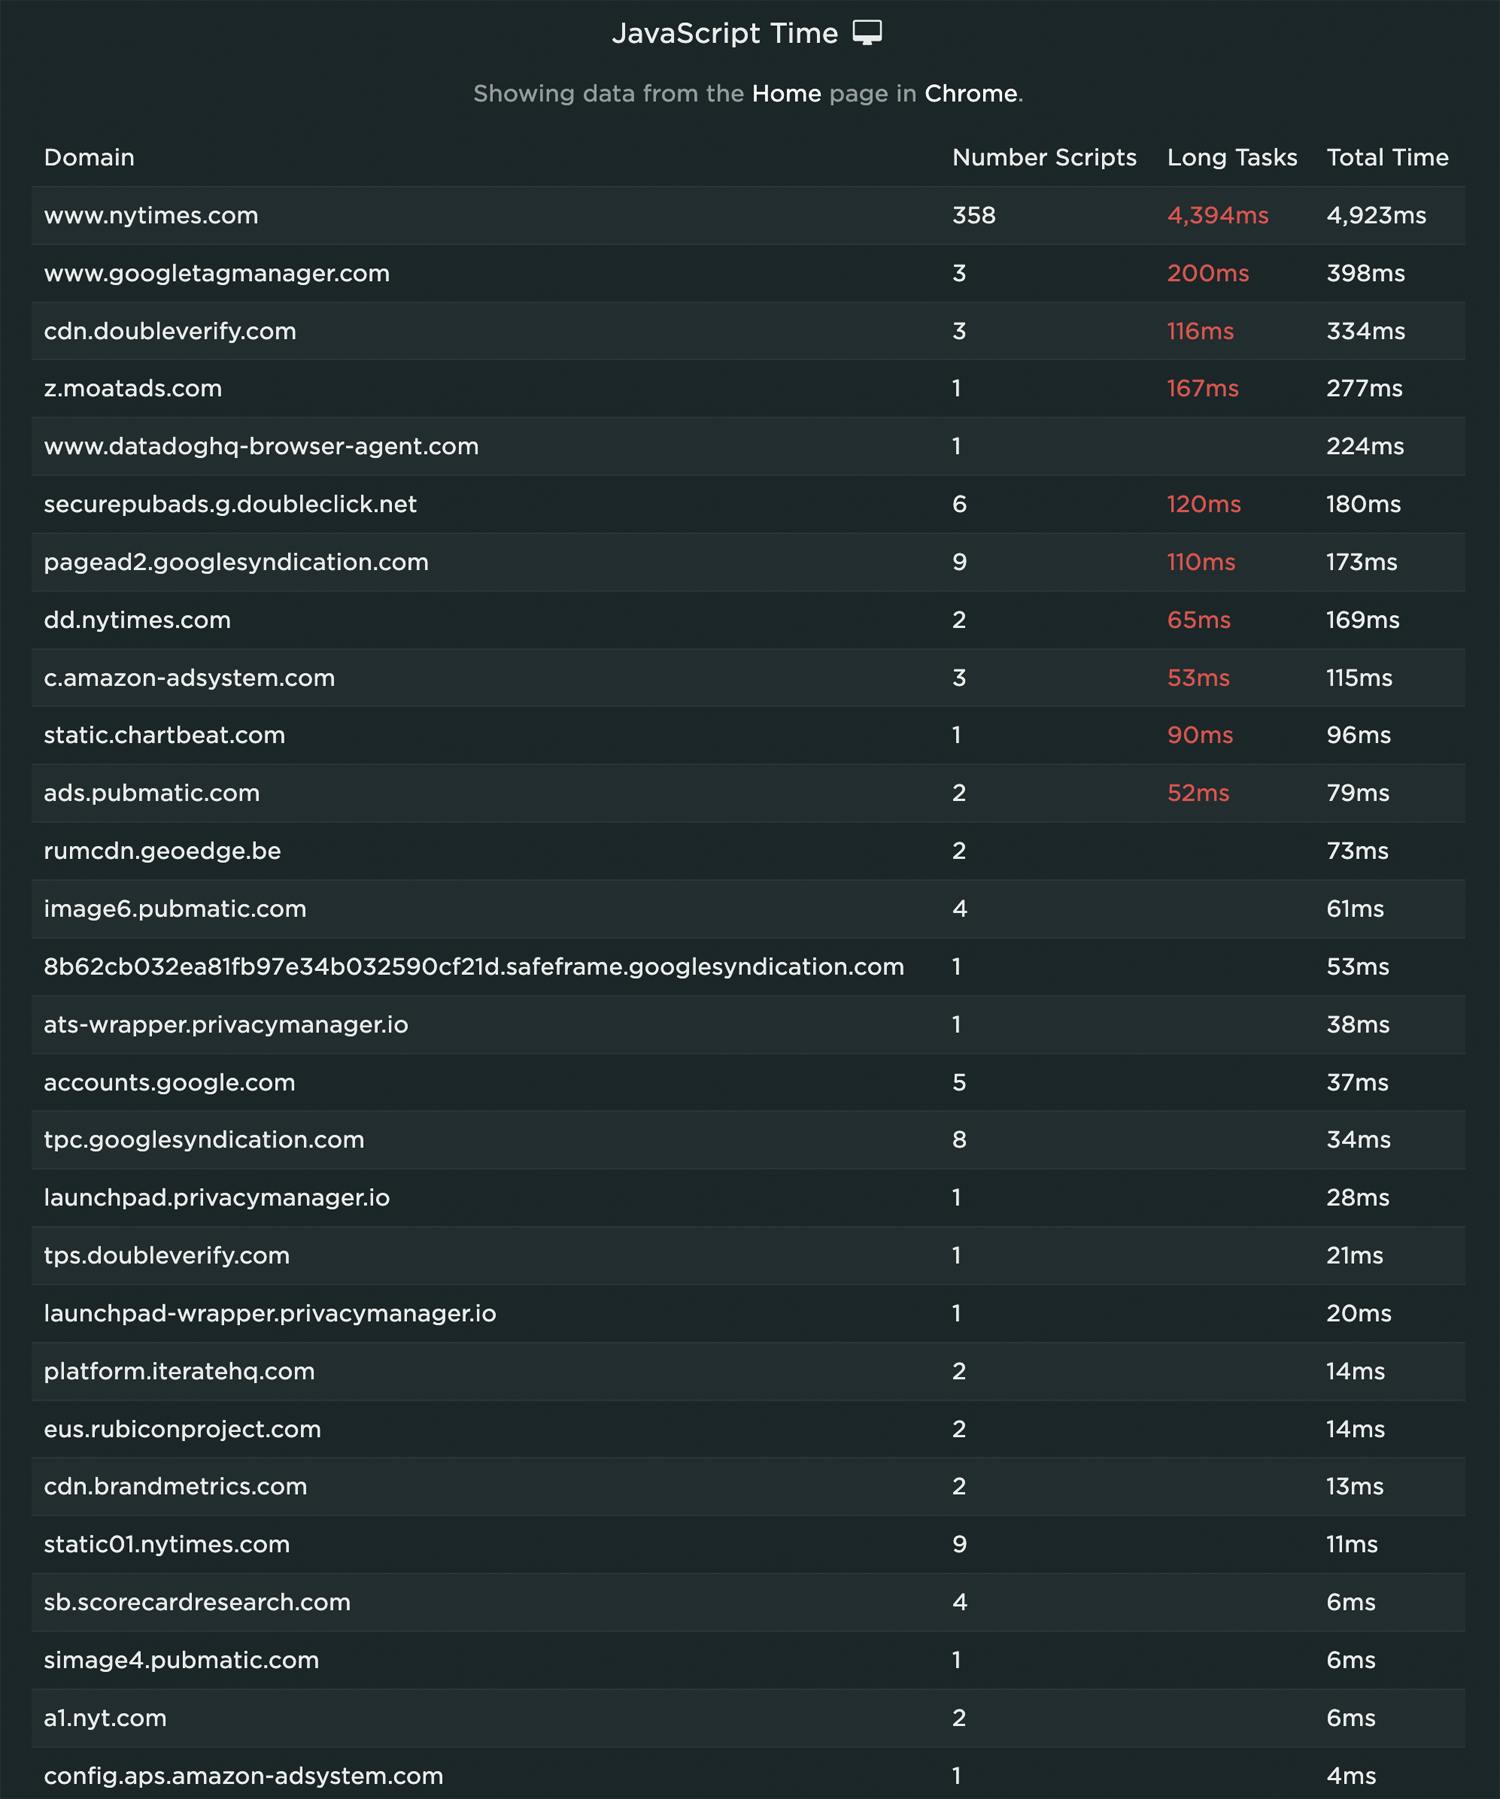Click the 4,394ms long tasks value
The width and height of the screenshot is (1500, 1799).
pos(1217,215)
